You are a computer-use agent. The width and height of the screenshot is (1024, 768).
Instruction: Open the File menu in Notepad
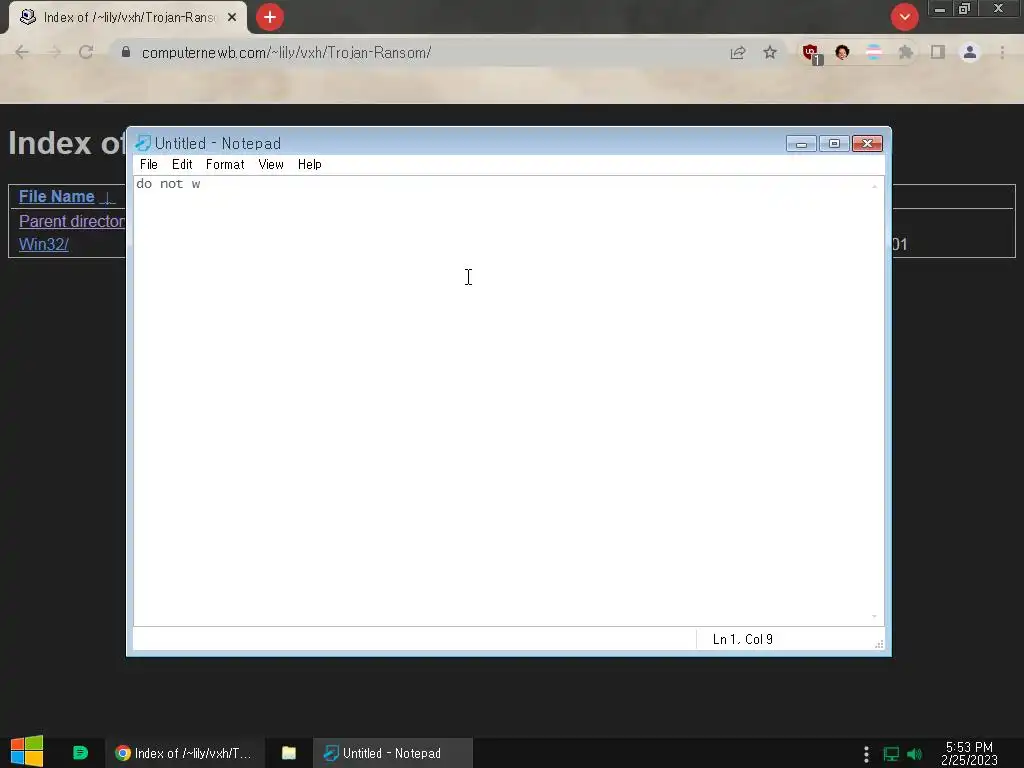click(x=148, y=165)
